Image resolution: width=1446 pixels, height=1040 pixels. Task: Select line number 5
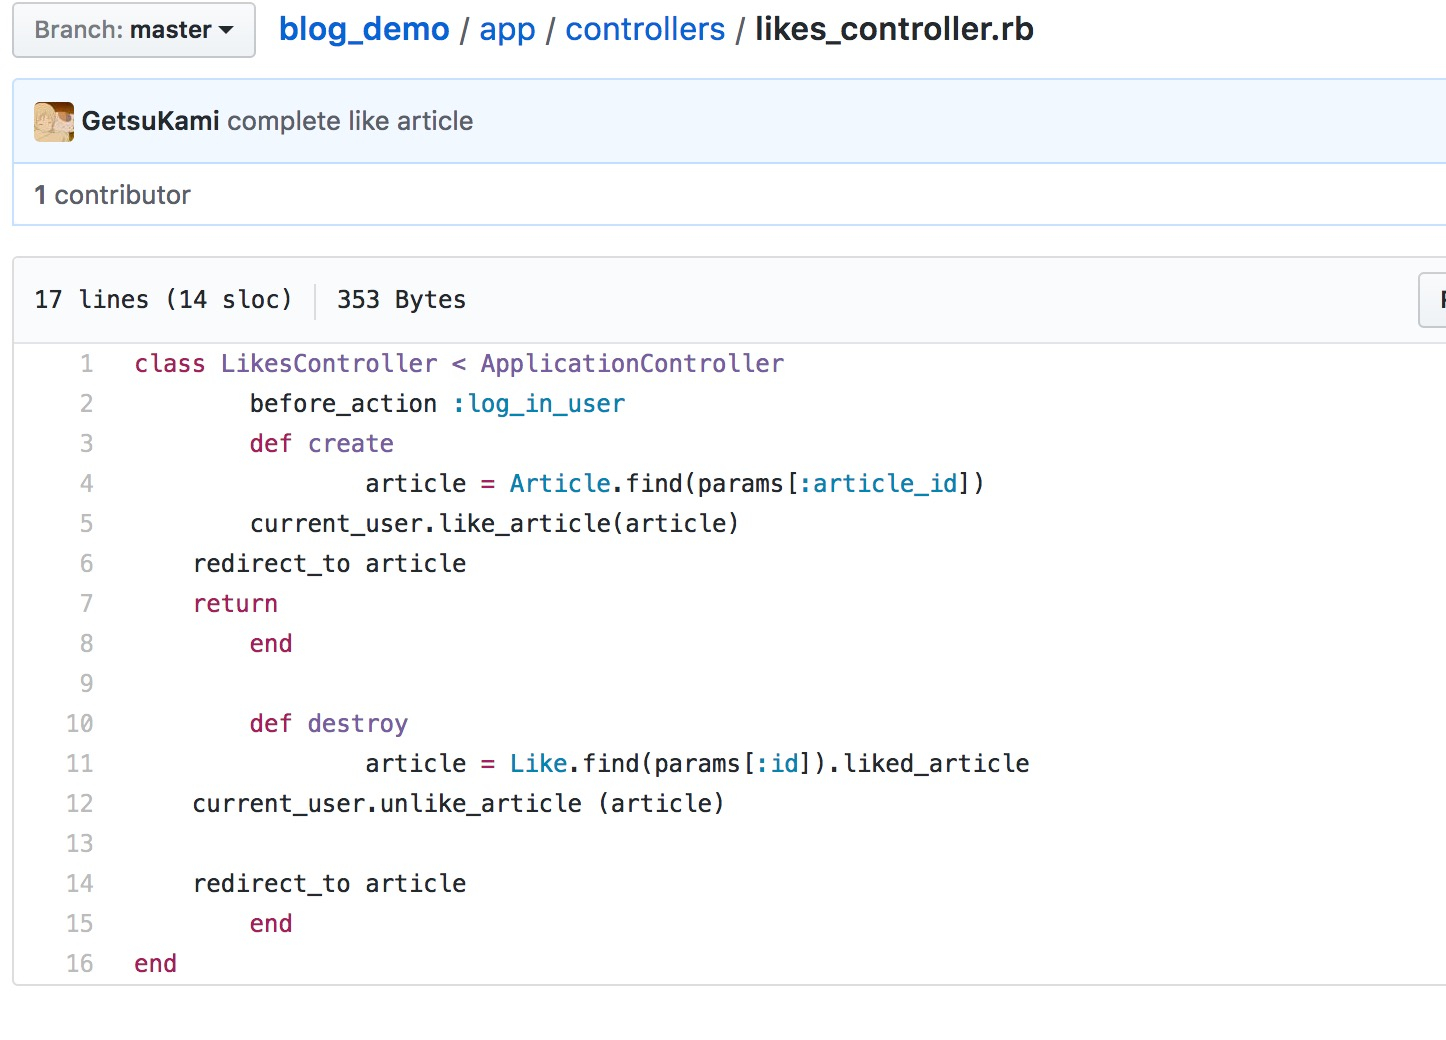click(86, 523)
